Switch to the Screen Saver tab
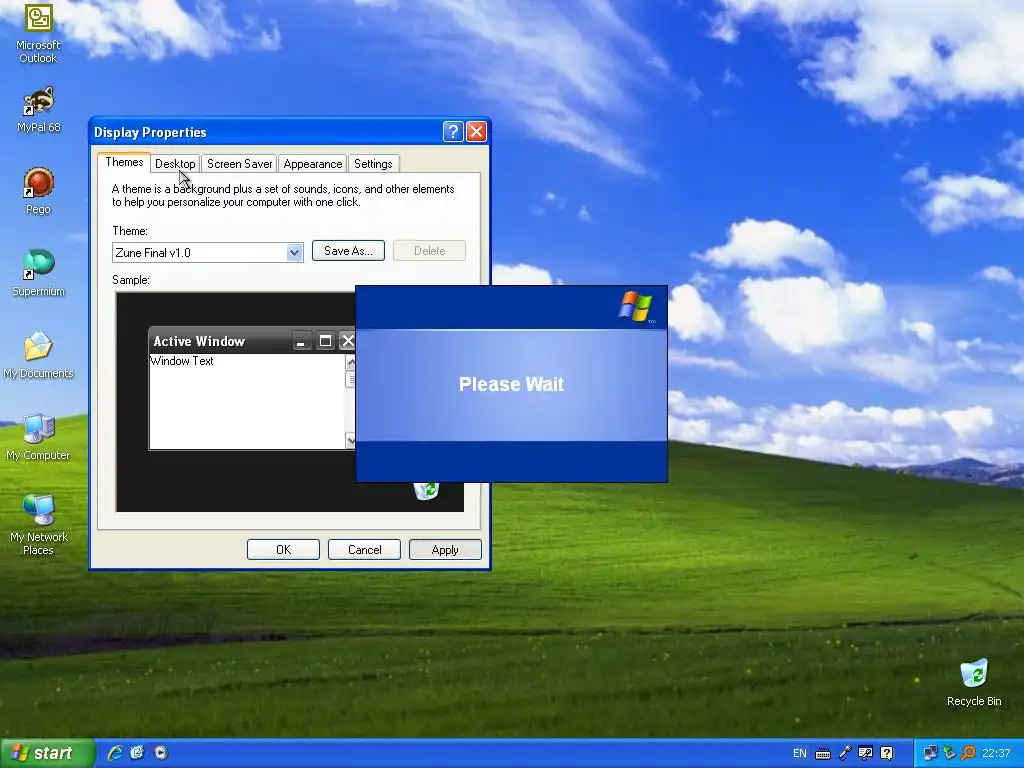The image size is (1024, 768). pos(239,164)
